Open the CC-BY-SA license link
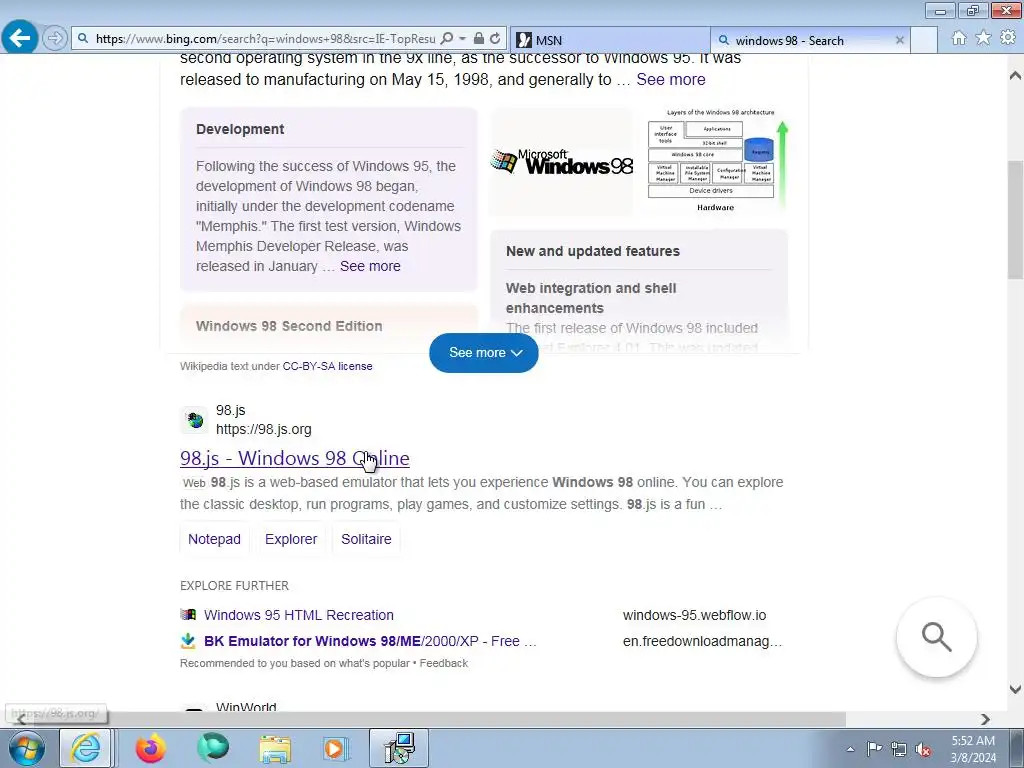 327,366
